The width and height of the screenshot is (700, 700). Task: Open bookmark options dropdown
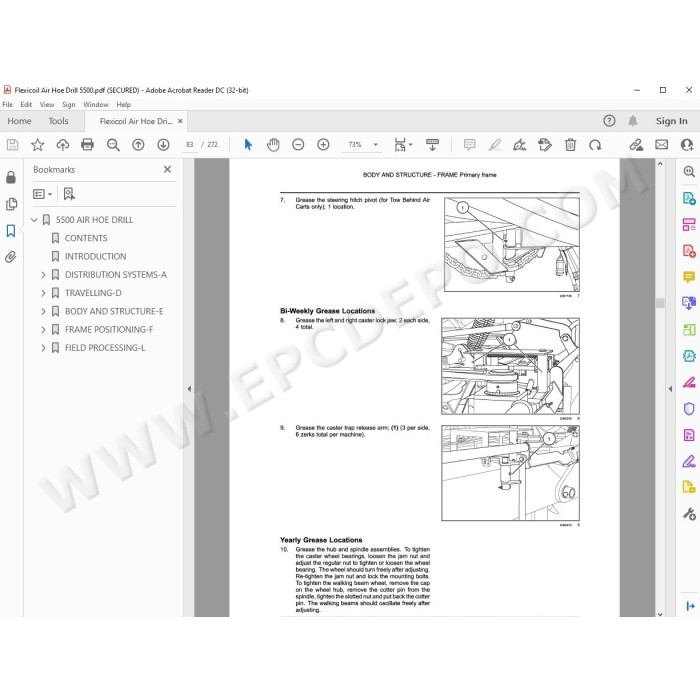[x=42, y=194]
